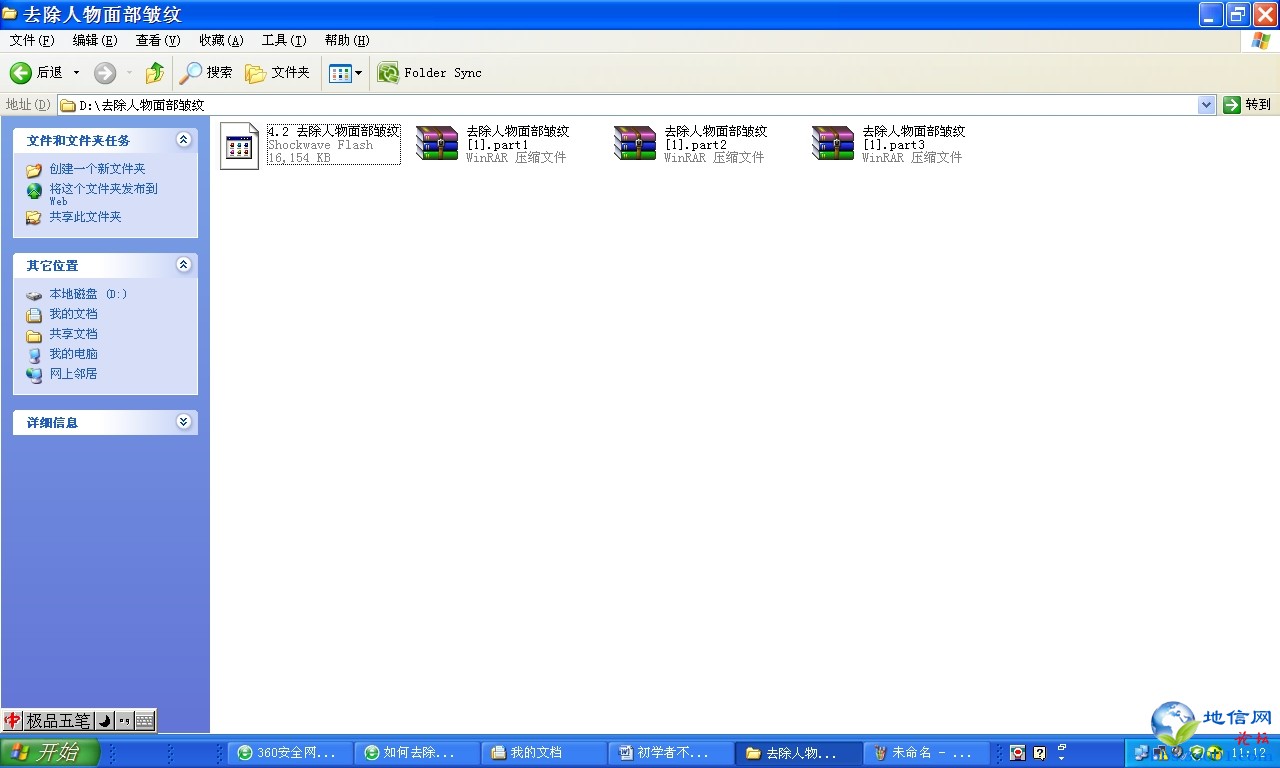Image resolution: width=1280 pixels, height=768 pixels.
Task: Open 本地磁盘 (D:) link
Action: pos(88,294)
